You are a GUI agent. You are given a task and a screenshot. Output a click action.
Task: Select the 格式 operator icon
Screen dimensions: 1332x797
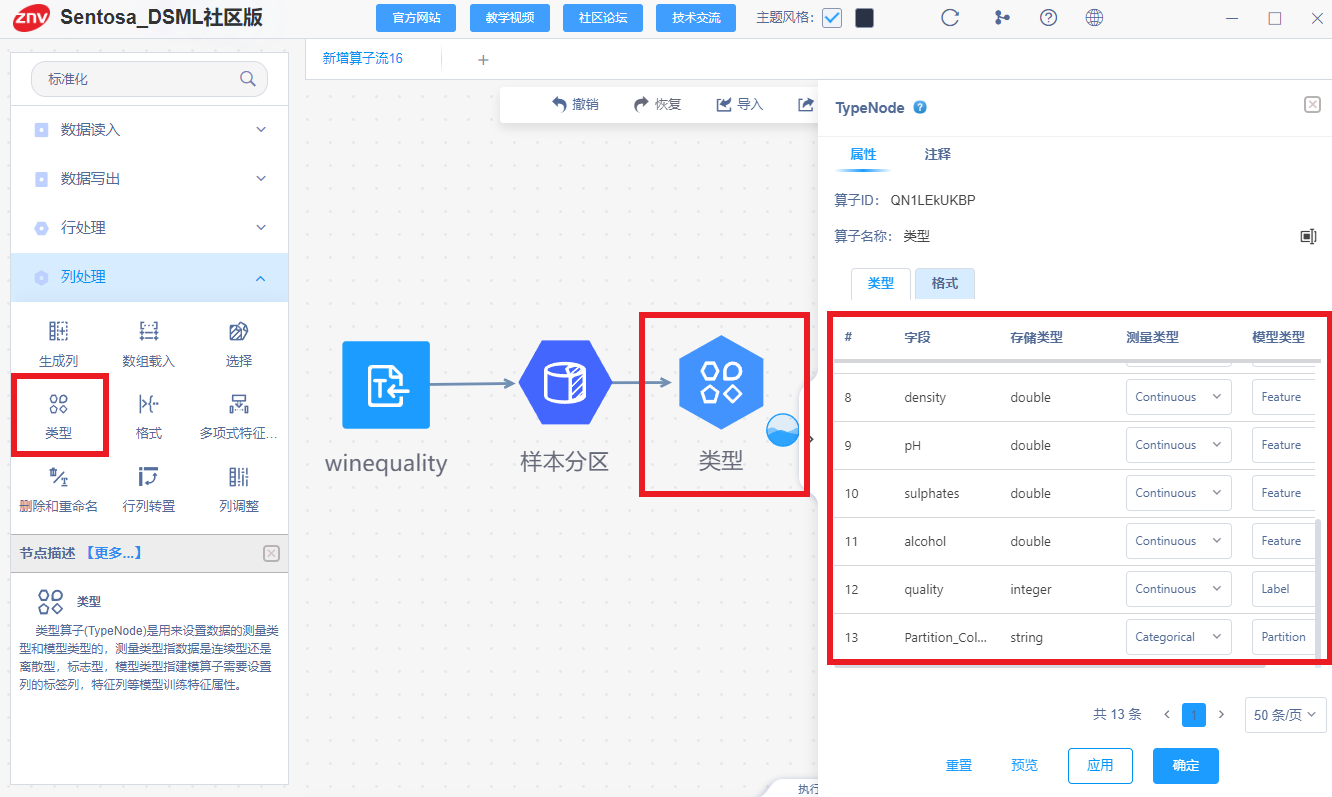click(149, 405)
